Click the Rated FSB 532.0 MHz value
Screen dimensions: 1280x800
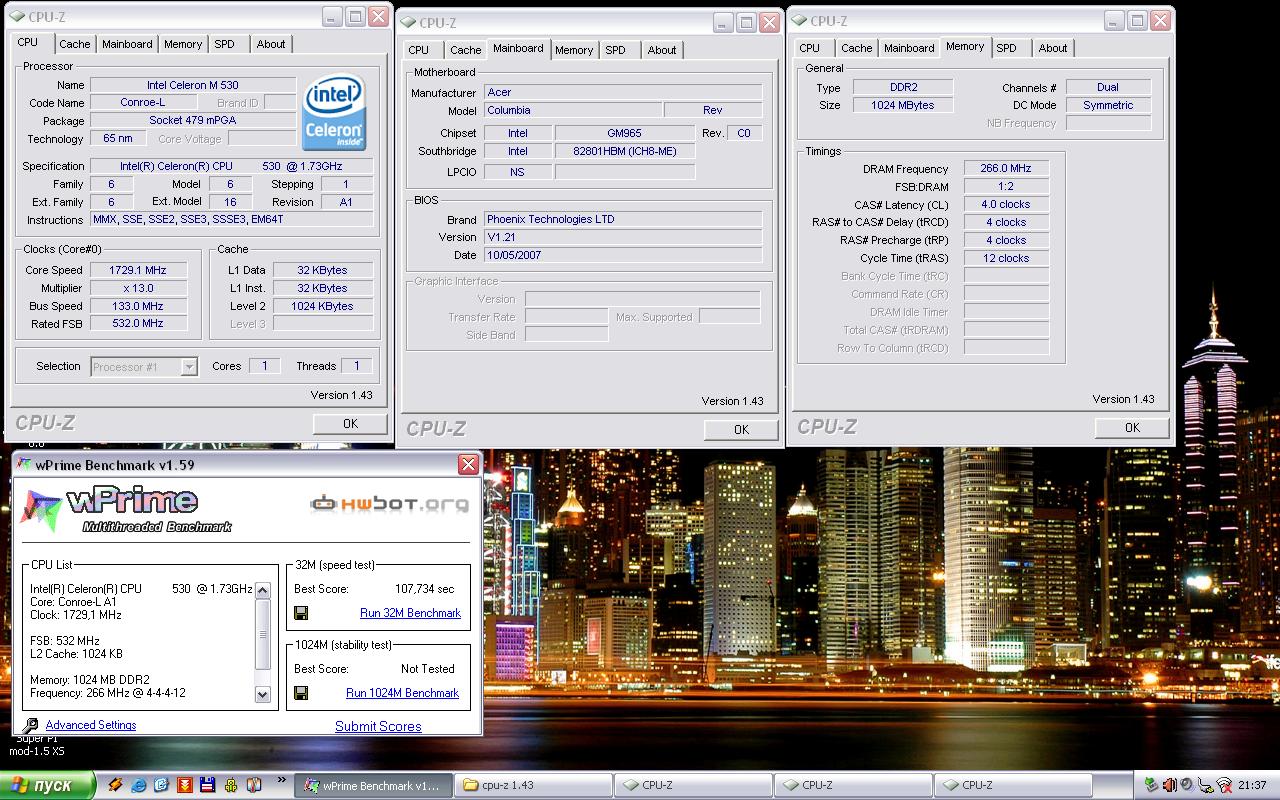coord(138,324)
